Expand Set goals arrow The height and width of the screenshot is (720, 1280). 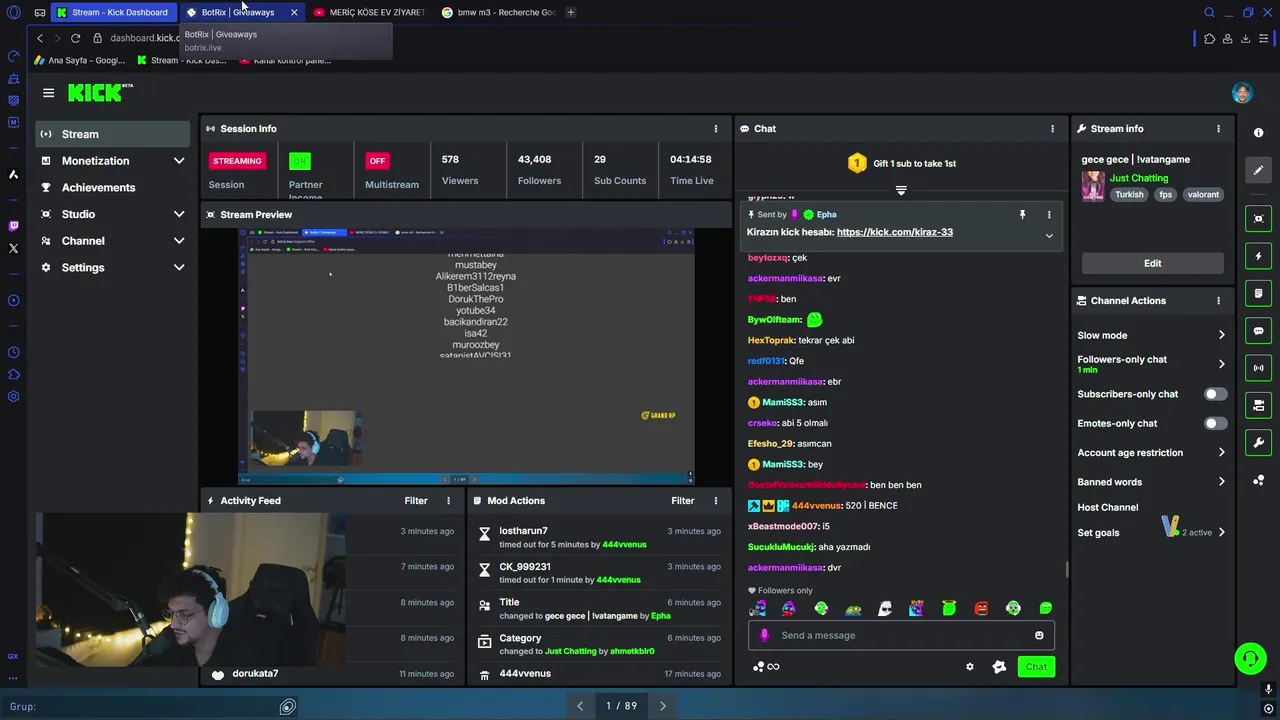pos(1221,533)
